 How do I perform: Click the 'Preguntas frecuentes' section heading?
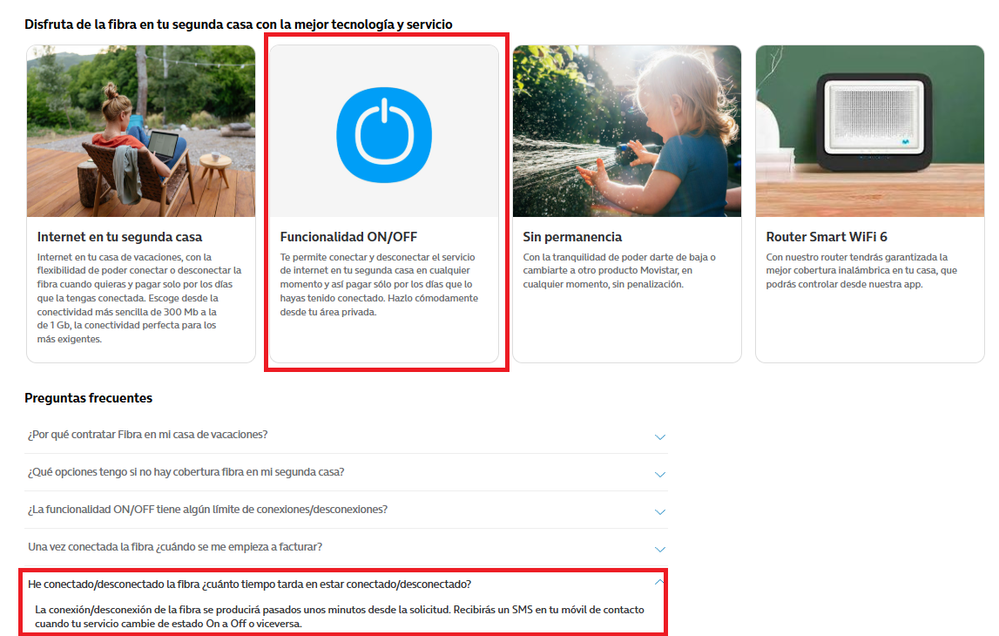[89, 398]
